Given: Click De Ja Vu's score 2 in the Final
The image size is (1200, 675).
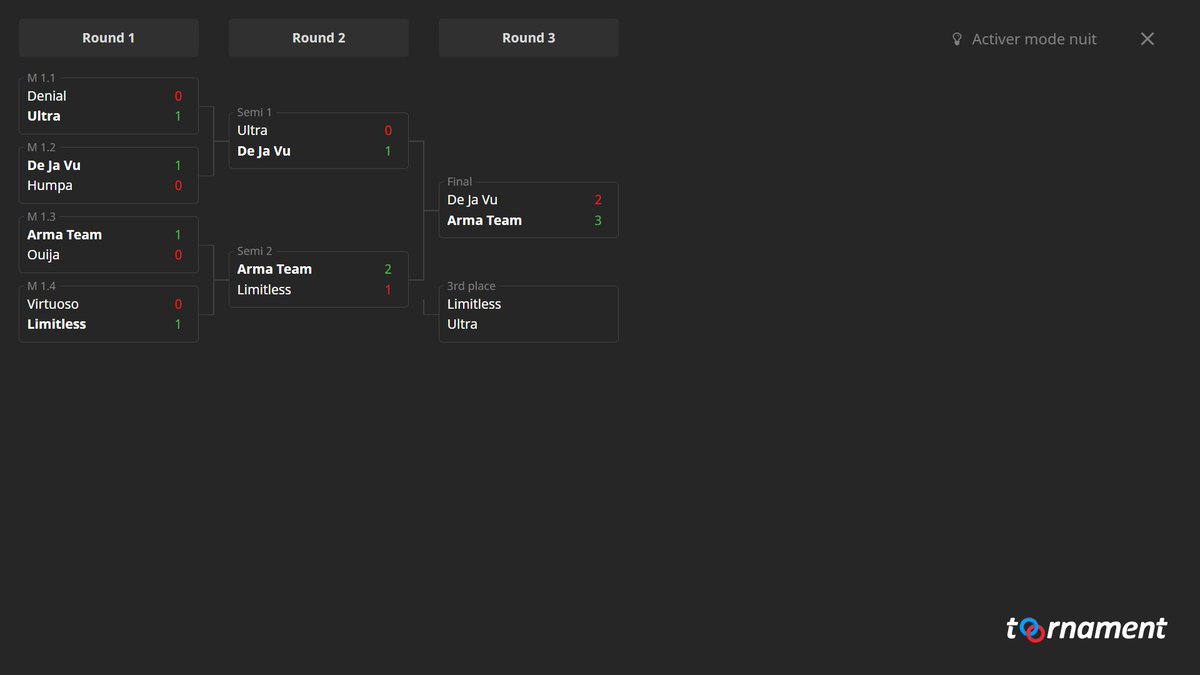Looking at the screenshot, I should [598, 200].
